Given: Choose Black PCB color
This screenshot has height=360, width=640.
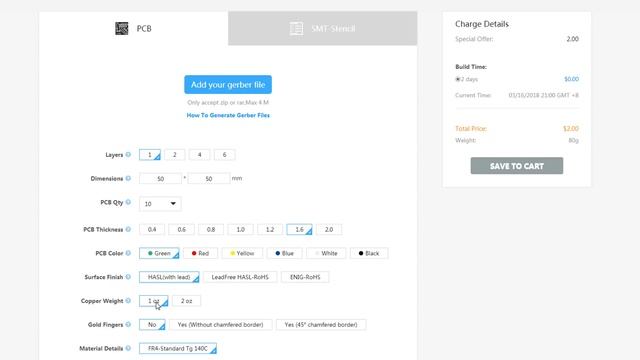Looking at the screenshot, I should 369,253.
